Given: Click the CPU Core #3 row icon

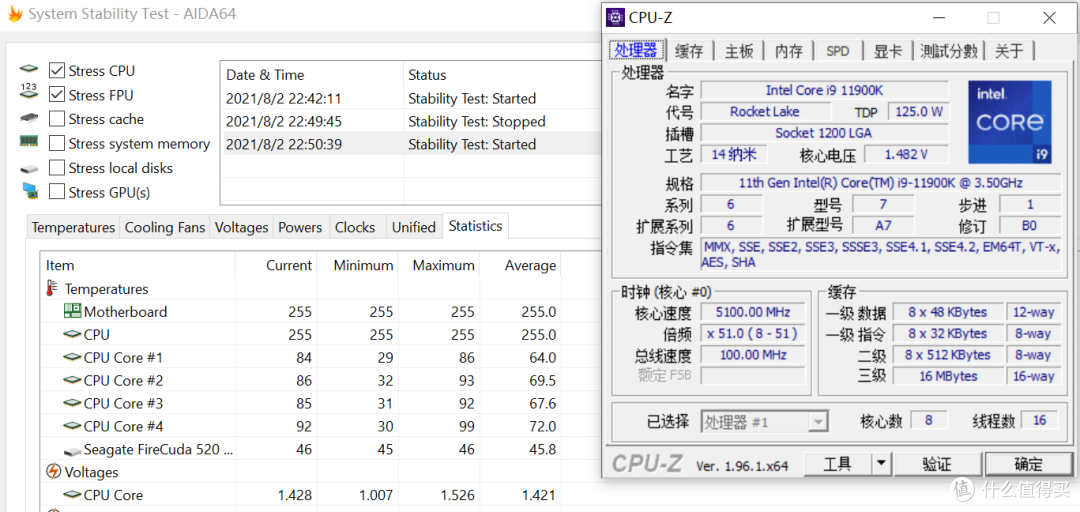Looking at the screenshot, I should point(72,402).
